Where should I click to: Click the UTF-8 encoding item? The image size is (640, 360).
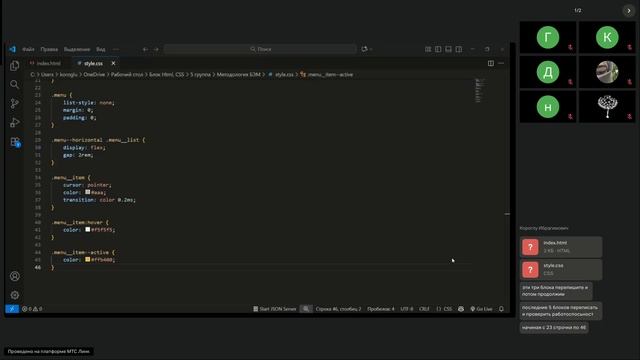407,309
